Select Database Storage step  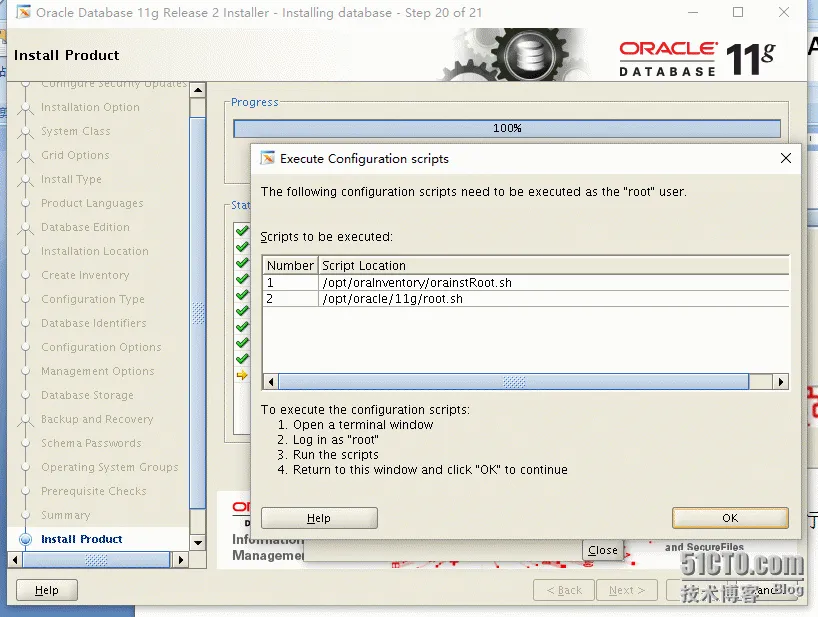coord(87,395)
